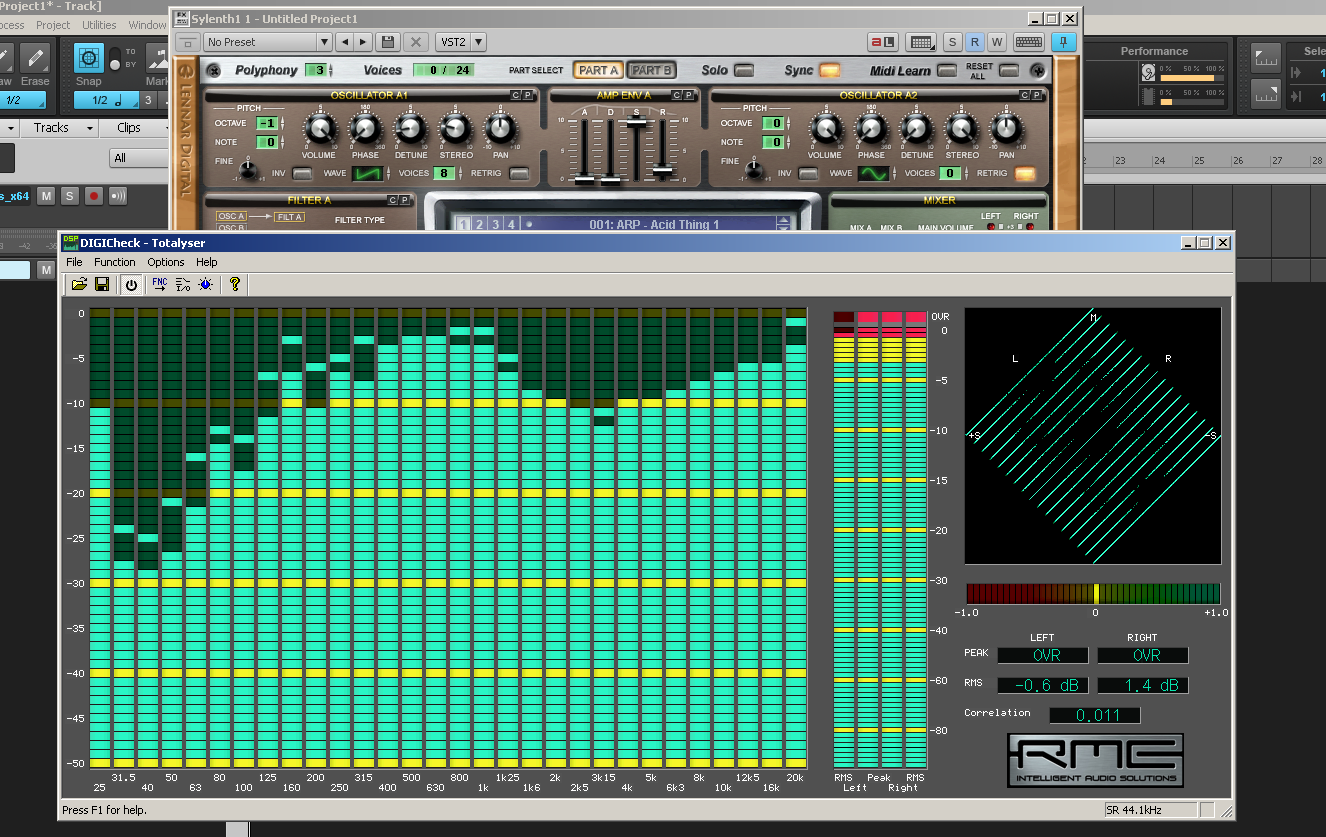Click the red ACT learn icon in Sylenth1 toolbar
1326x837 pixels.
tap(882, 42)
